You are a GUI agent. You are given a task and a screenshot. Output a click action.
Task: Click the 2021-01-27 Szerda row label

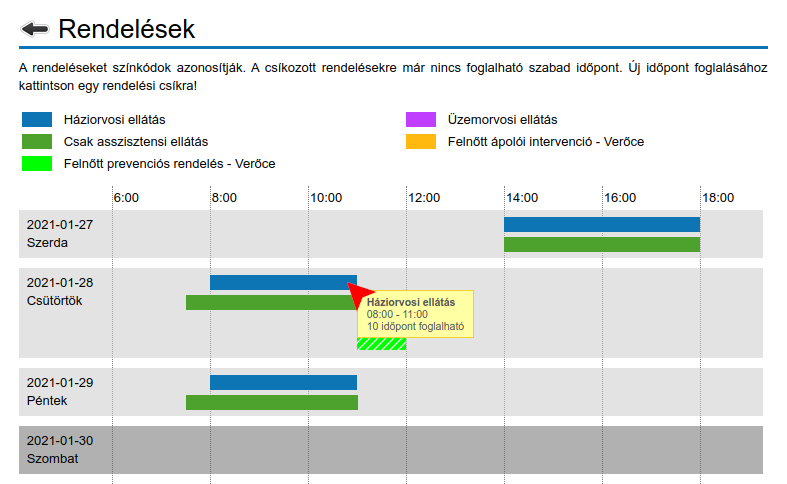click(60, 233)
